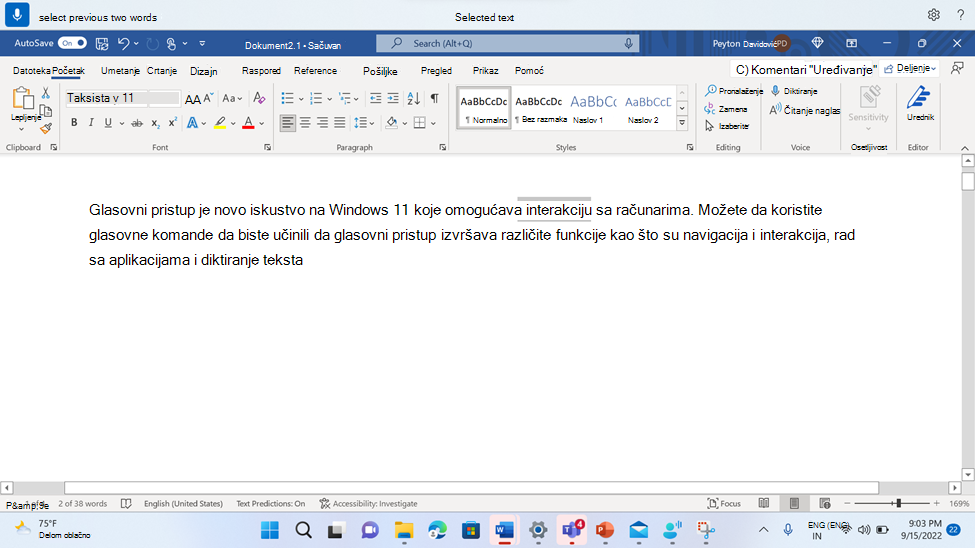Justify the paragraph text

(x=340, y=123)
